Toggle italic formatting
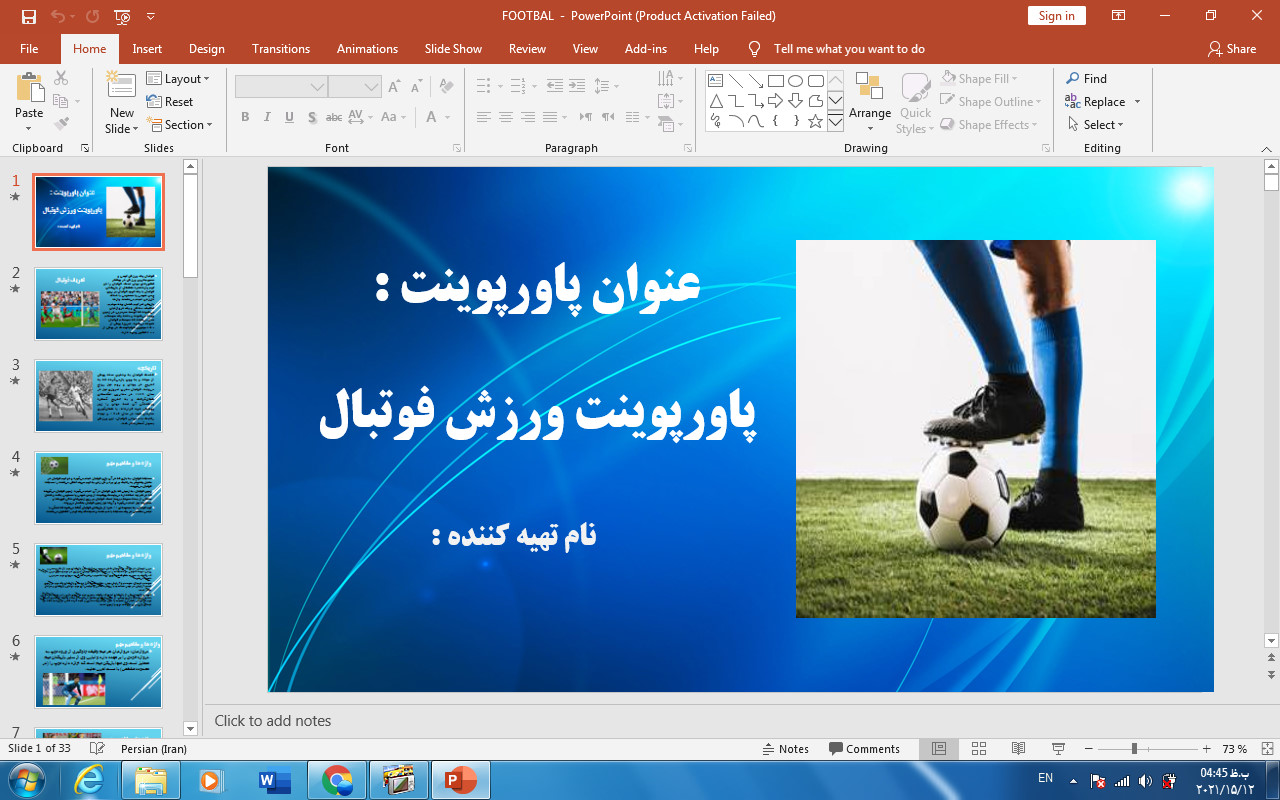 click(x=266, y=117)
